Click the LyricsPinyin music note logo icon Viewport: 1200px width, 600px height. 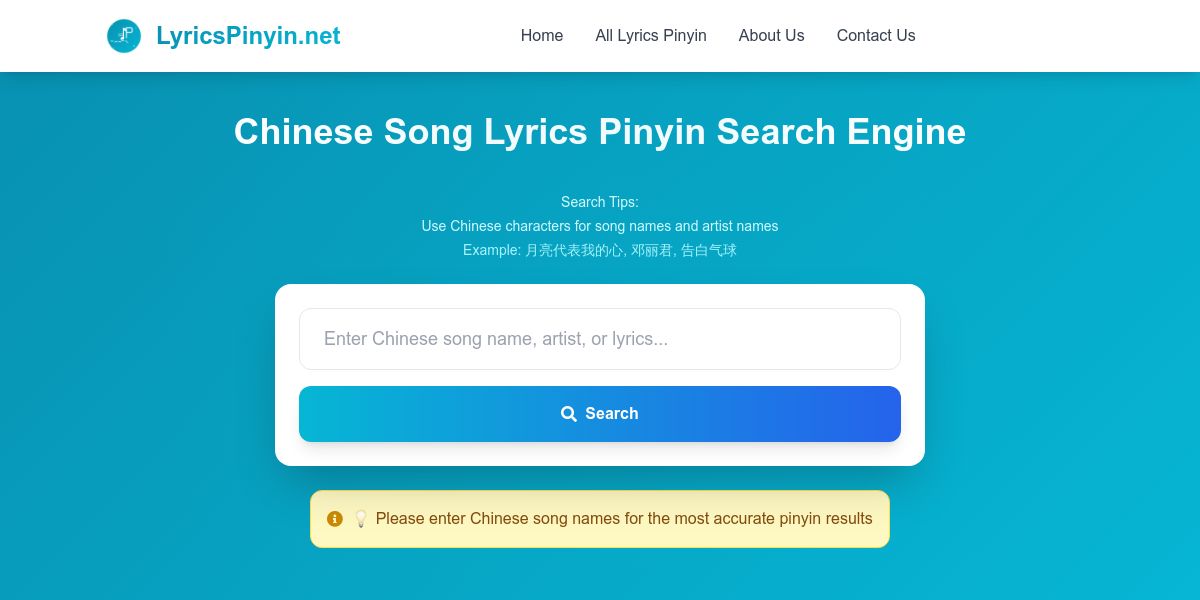[124, 36]
